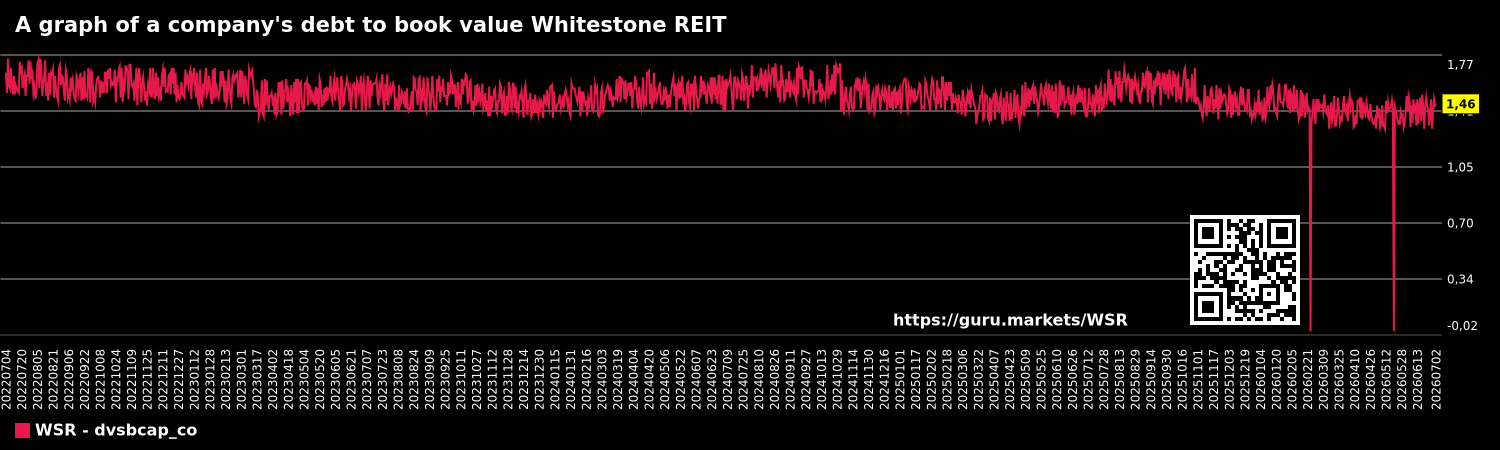Viewport: 1500px width, 450px height.
Task: Click the 20230520 x-axis date label
Action: [x=321, y=378]
